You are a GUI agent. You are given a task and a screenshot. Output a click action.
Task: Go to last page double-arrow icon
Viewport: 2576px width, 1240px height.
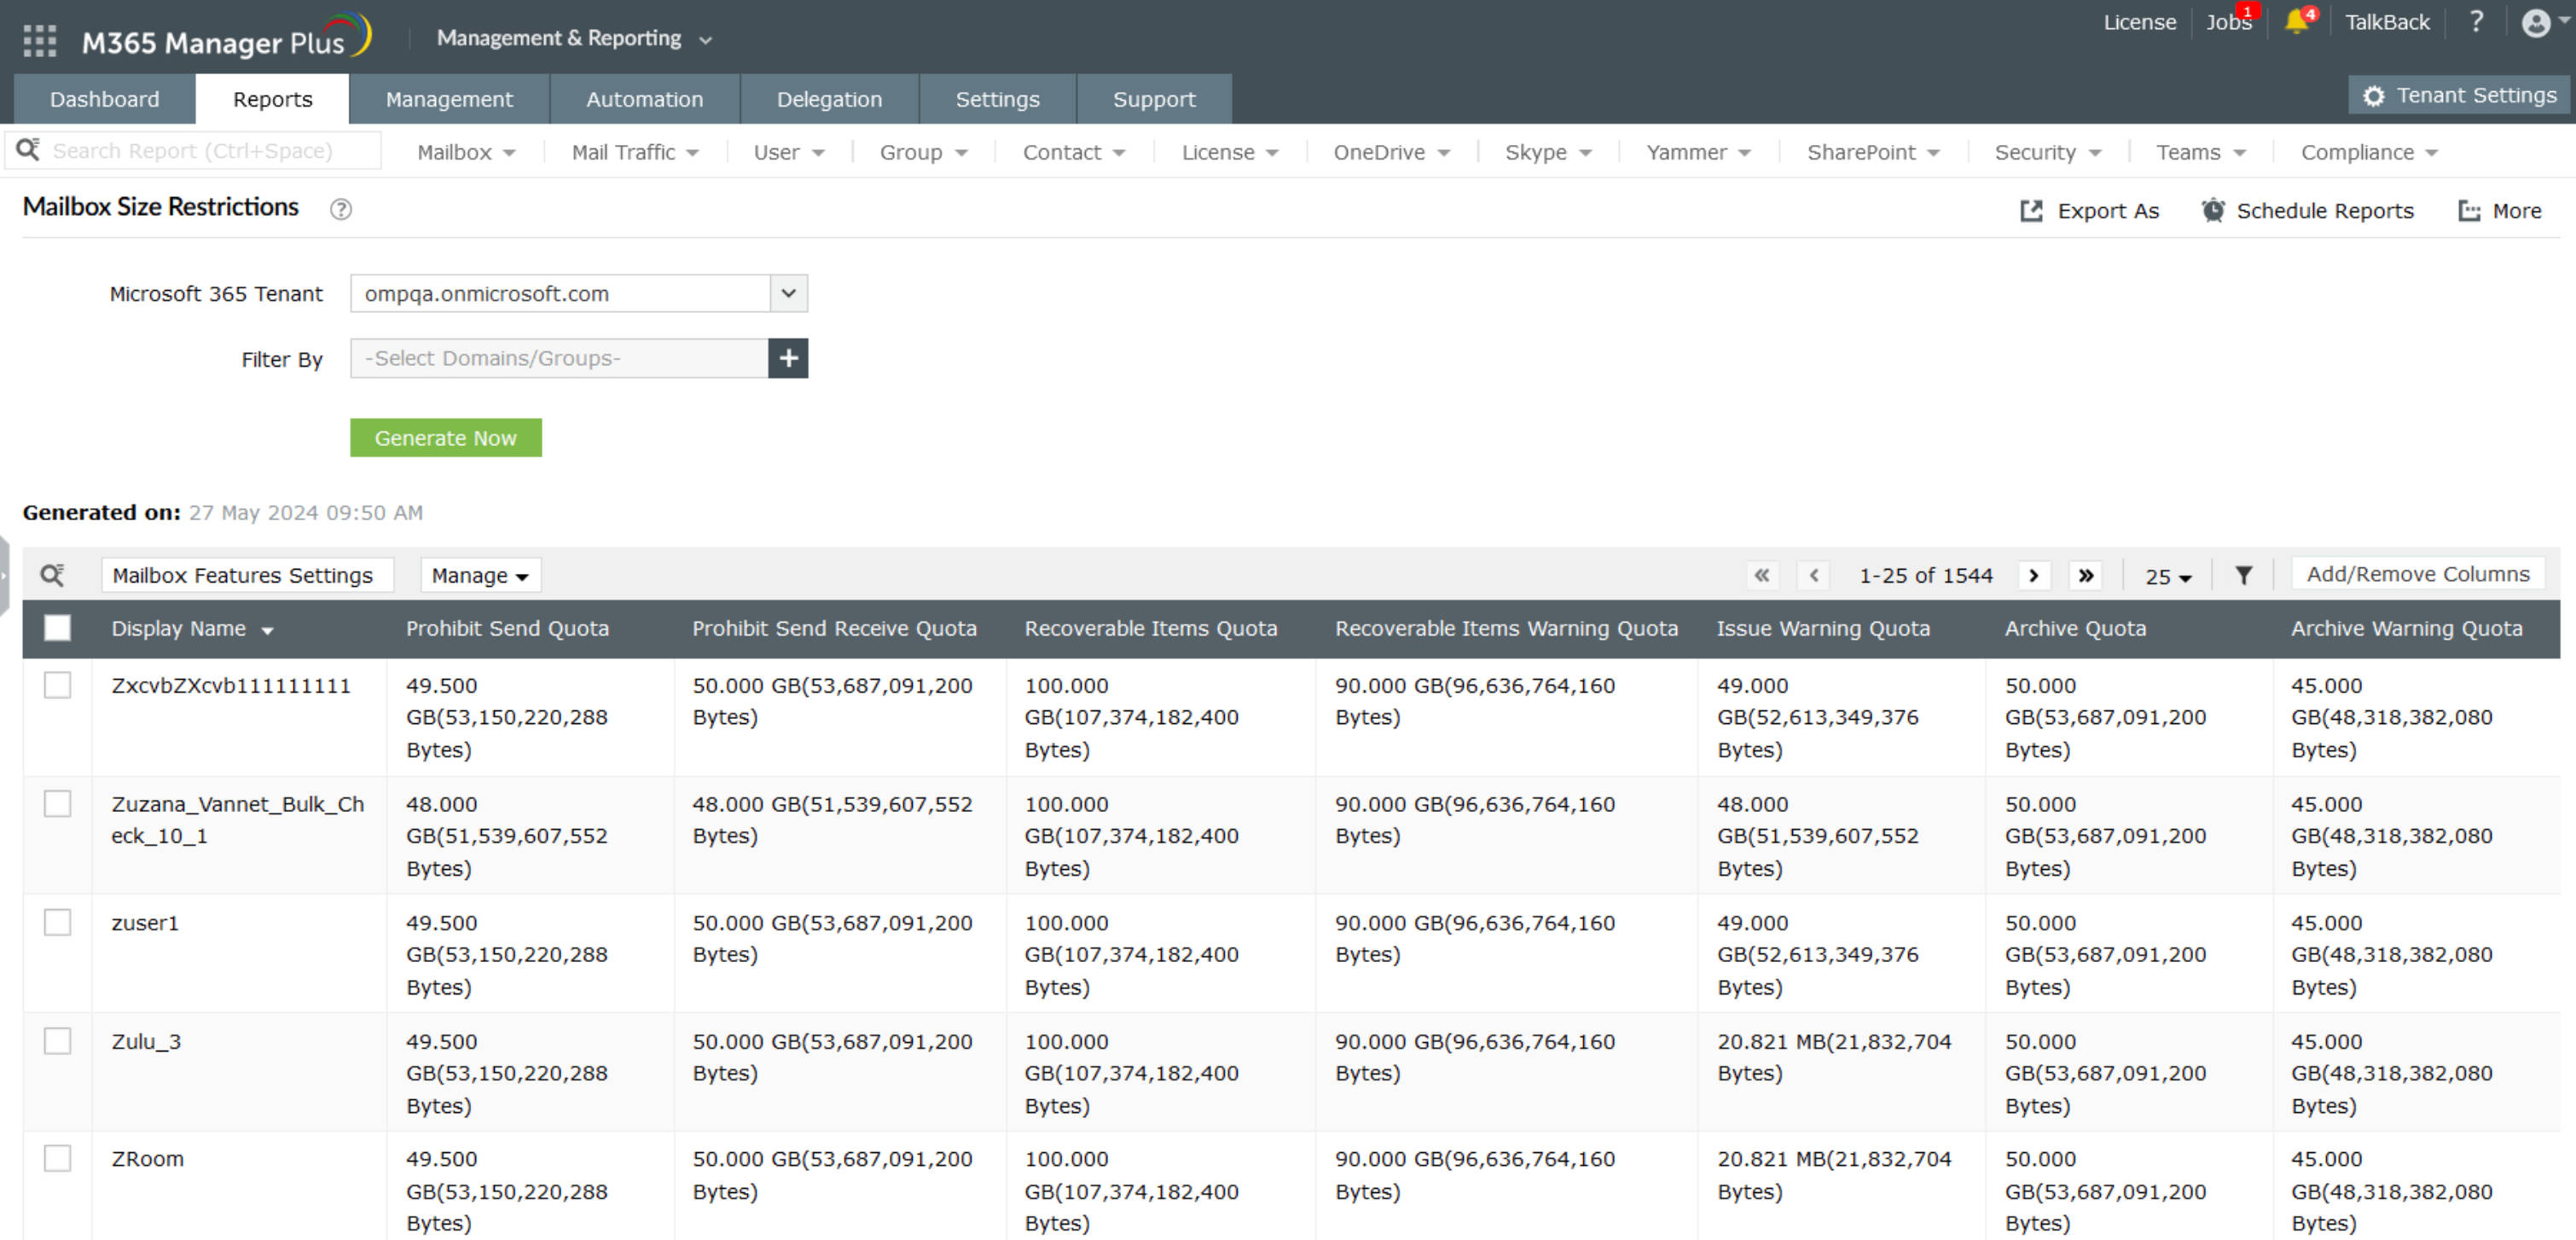coord(2085,575)
